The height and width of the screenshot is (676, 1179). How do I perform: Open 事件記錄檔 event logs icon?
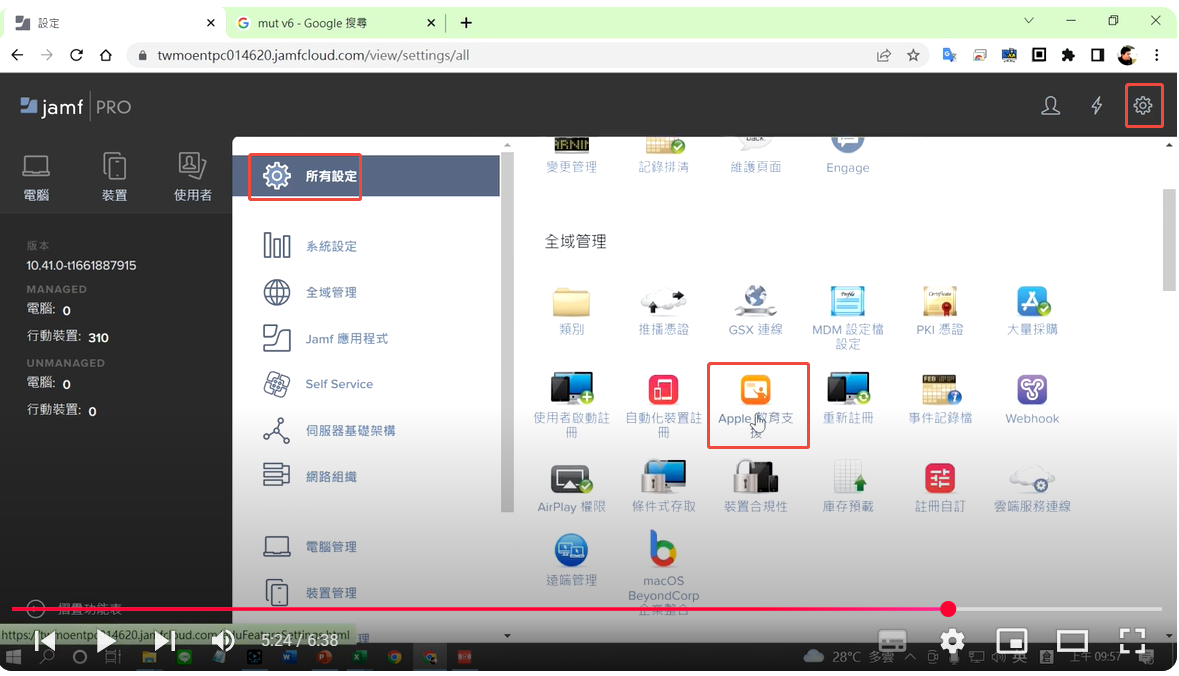coord(940,389)
